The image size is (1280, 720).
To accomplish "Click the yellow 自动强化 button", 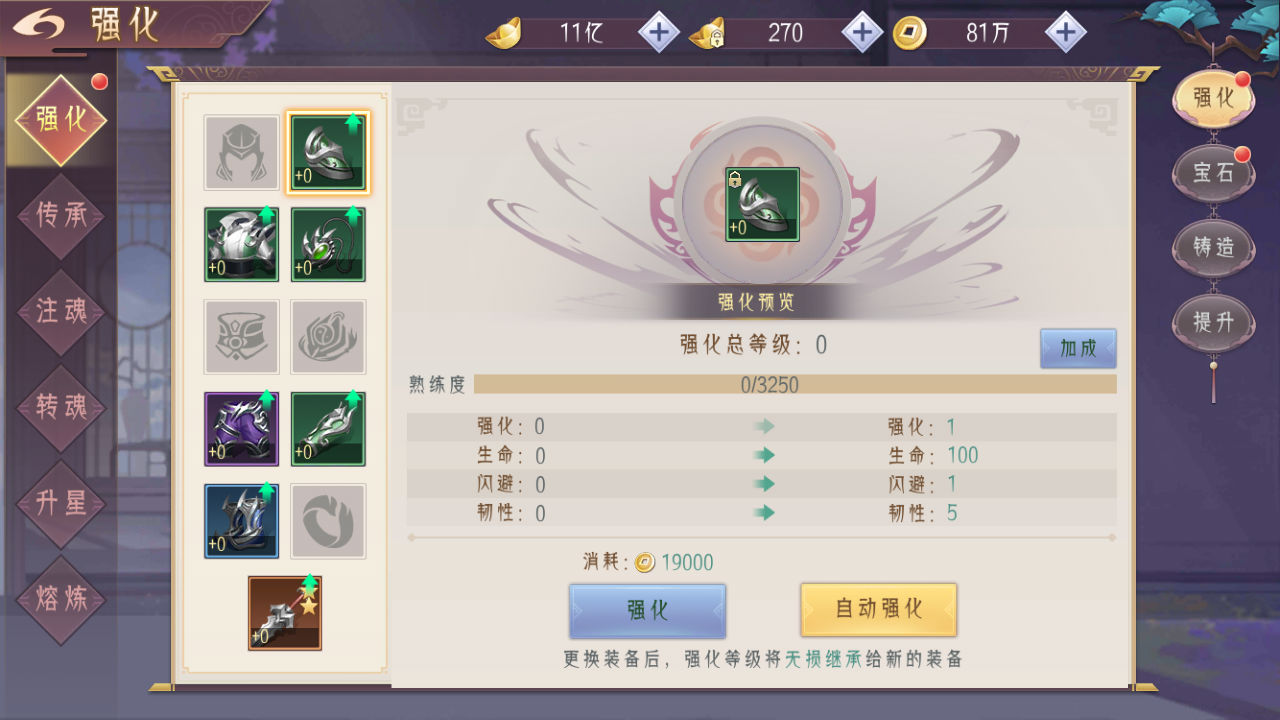I will [x=879, y=609].
